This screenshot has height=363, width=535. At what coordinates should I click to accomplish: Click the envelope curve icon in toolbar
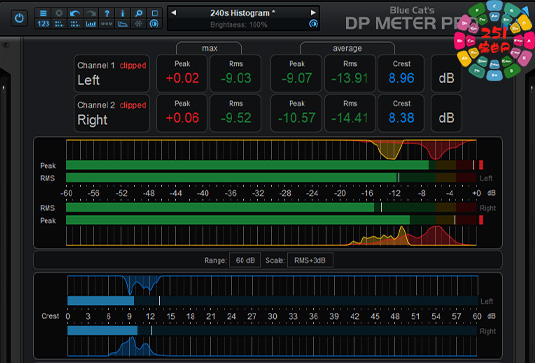click(122, 24)
